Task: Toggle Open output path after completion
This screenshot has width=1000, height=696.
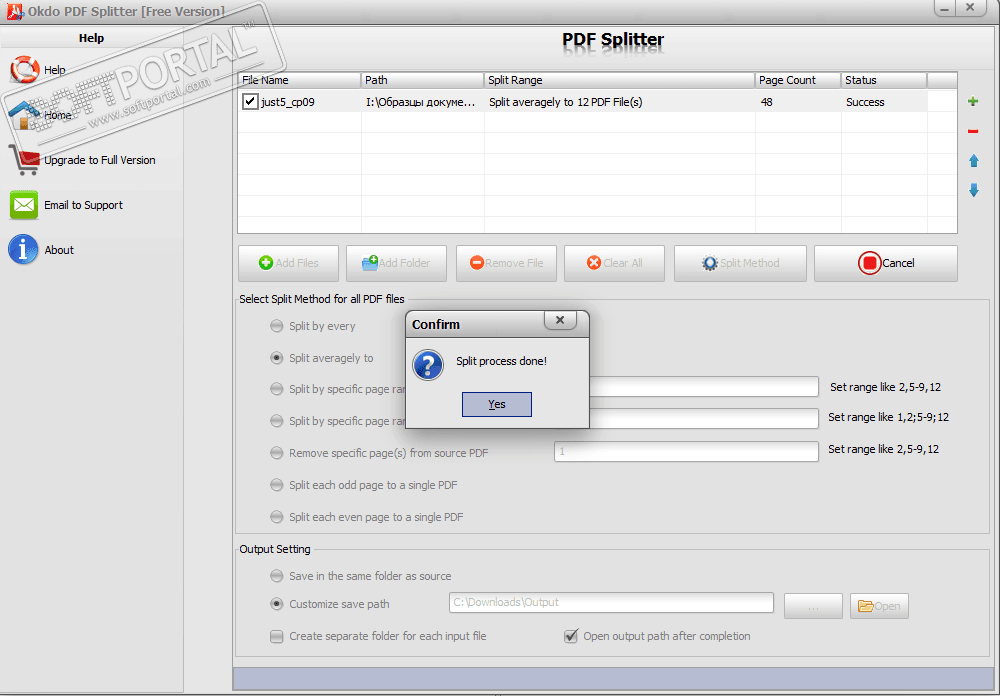Action: (x=571, y=636)
